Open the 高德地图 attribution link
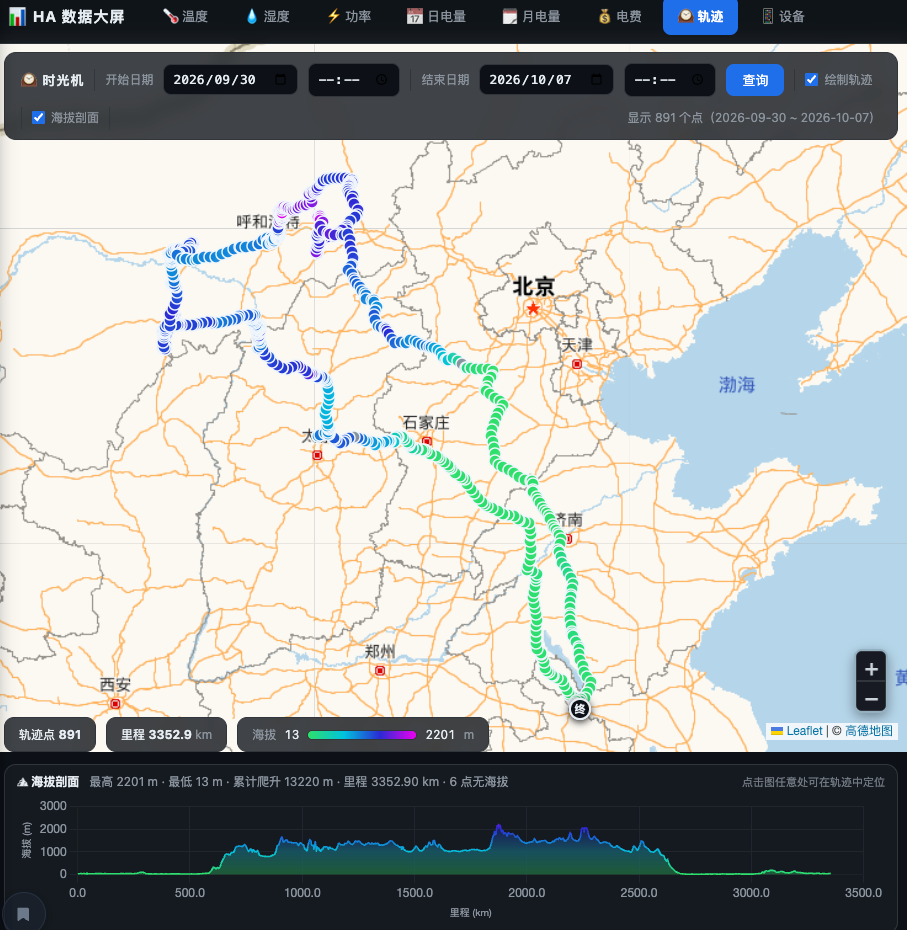This screenshot has width=907, height=930. coord(868,731)
